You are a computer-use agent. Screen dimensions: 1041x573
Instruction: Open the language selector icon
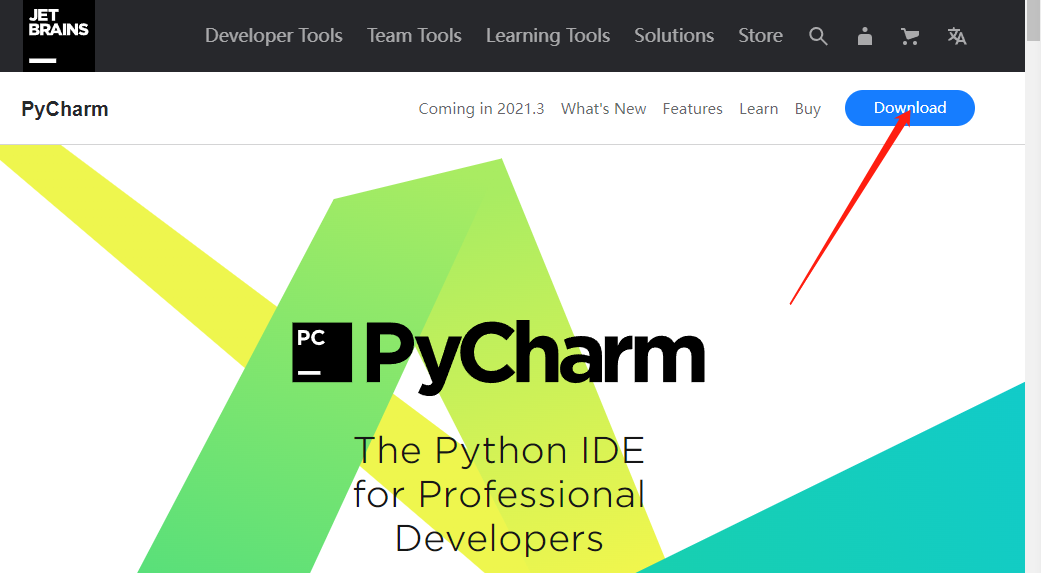pyautogui.click(x=956, y=36)
